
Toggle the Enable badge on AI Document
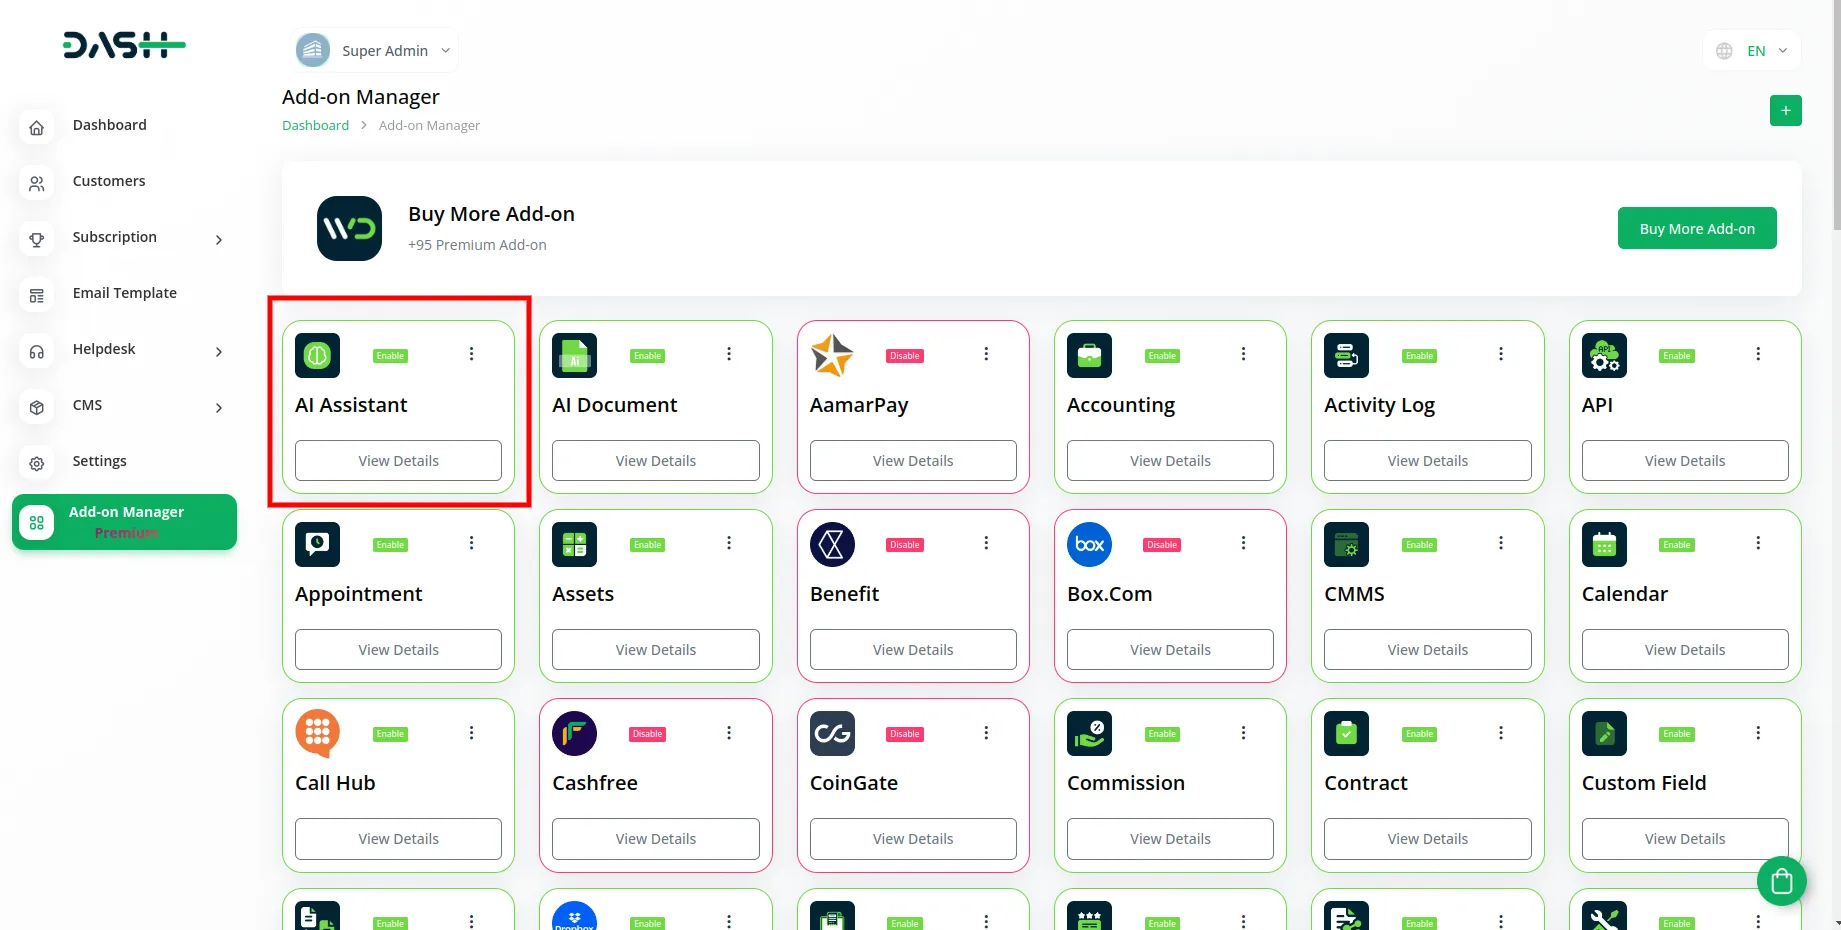pyautogui.click(x=647, y=356)
